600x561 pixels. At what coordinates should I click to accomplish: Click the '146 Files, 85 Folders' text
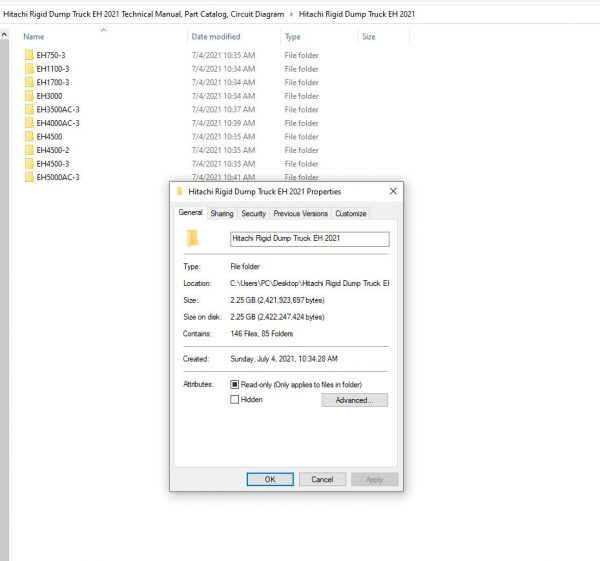coord(262,333)
